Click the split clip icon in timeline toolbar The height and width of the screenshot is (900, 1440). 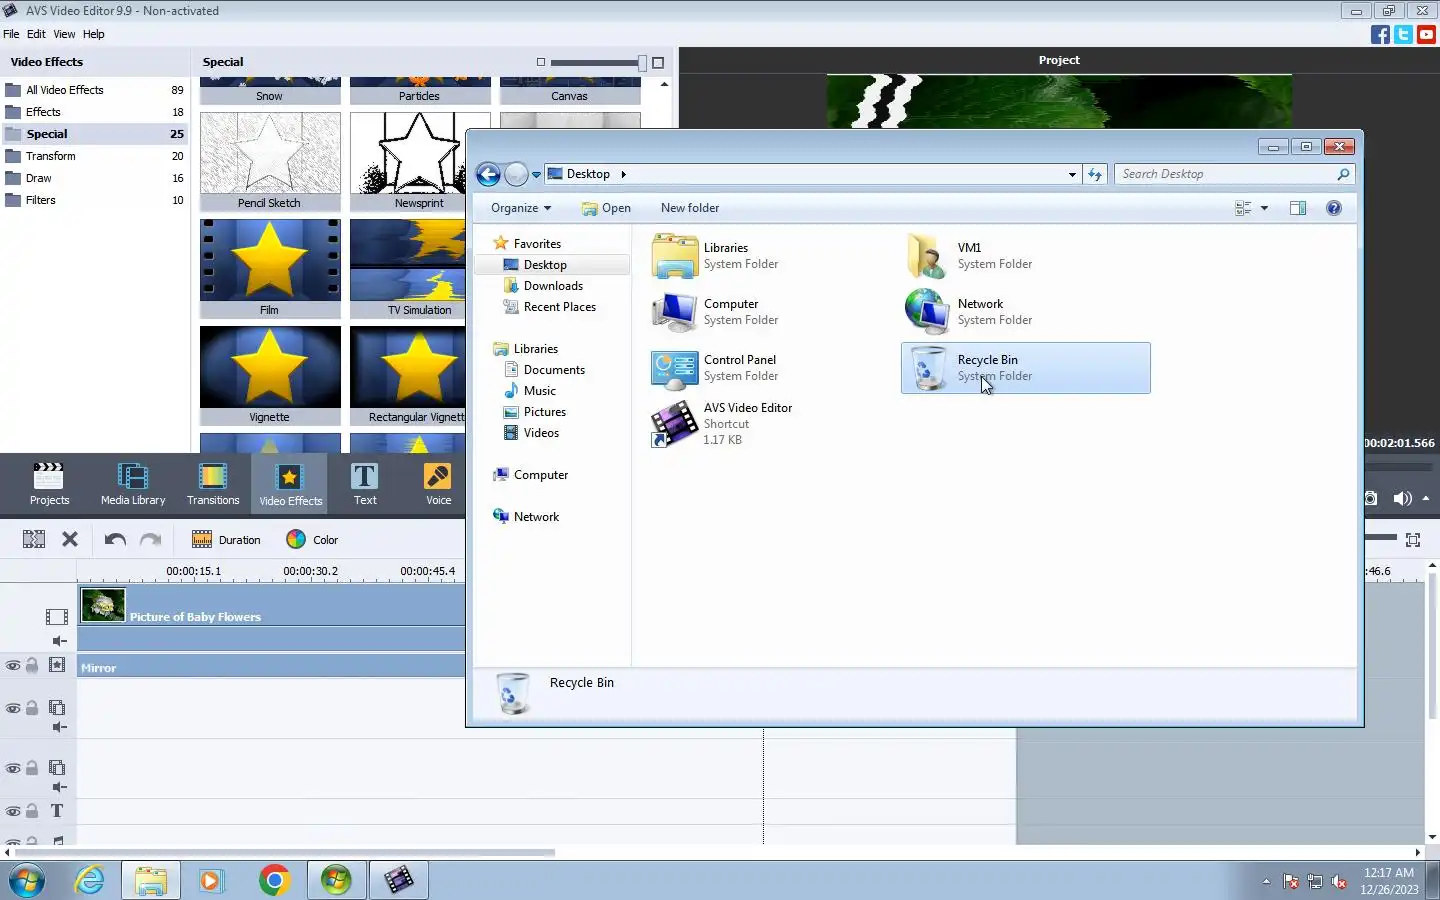pyautogui.click(x=34, y=539)
